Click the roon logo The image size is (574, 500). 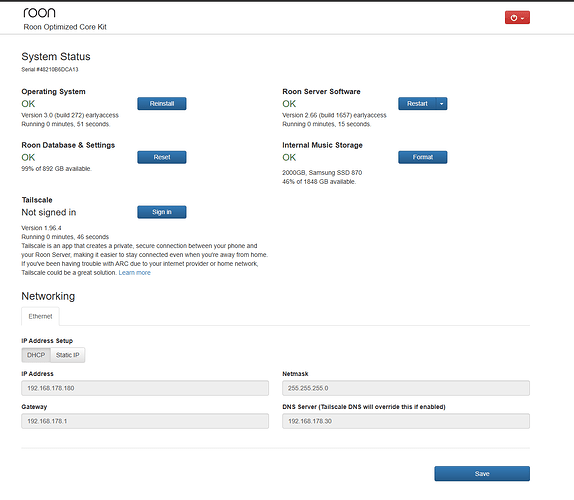click(39, 13)
